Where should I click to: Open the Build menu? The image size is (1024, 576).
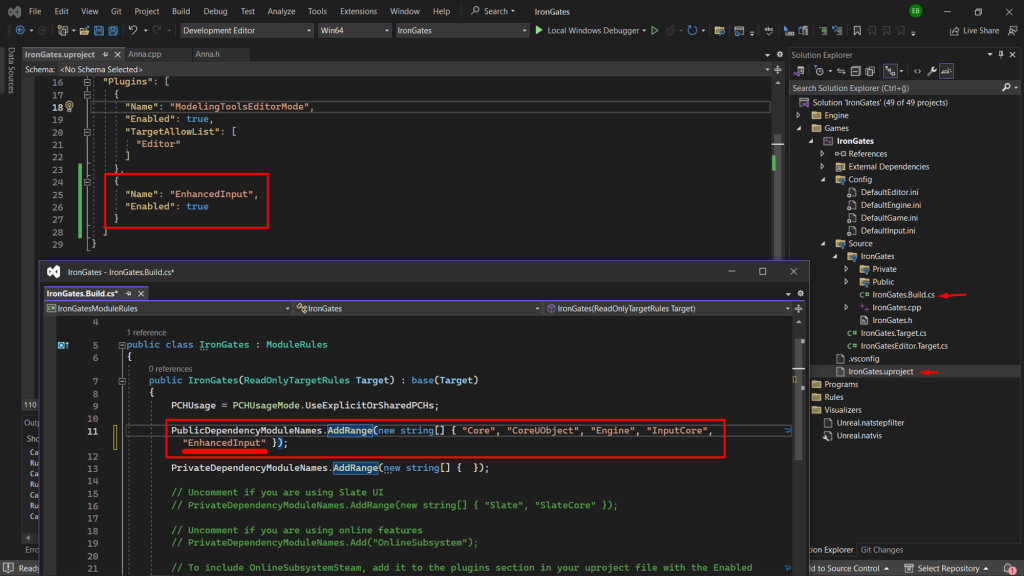pyautogui.click(x=181, y=11)
